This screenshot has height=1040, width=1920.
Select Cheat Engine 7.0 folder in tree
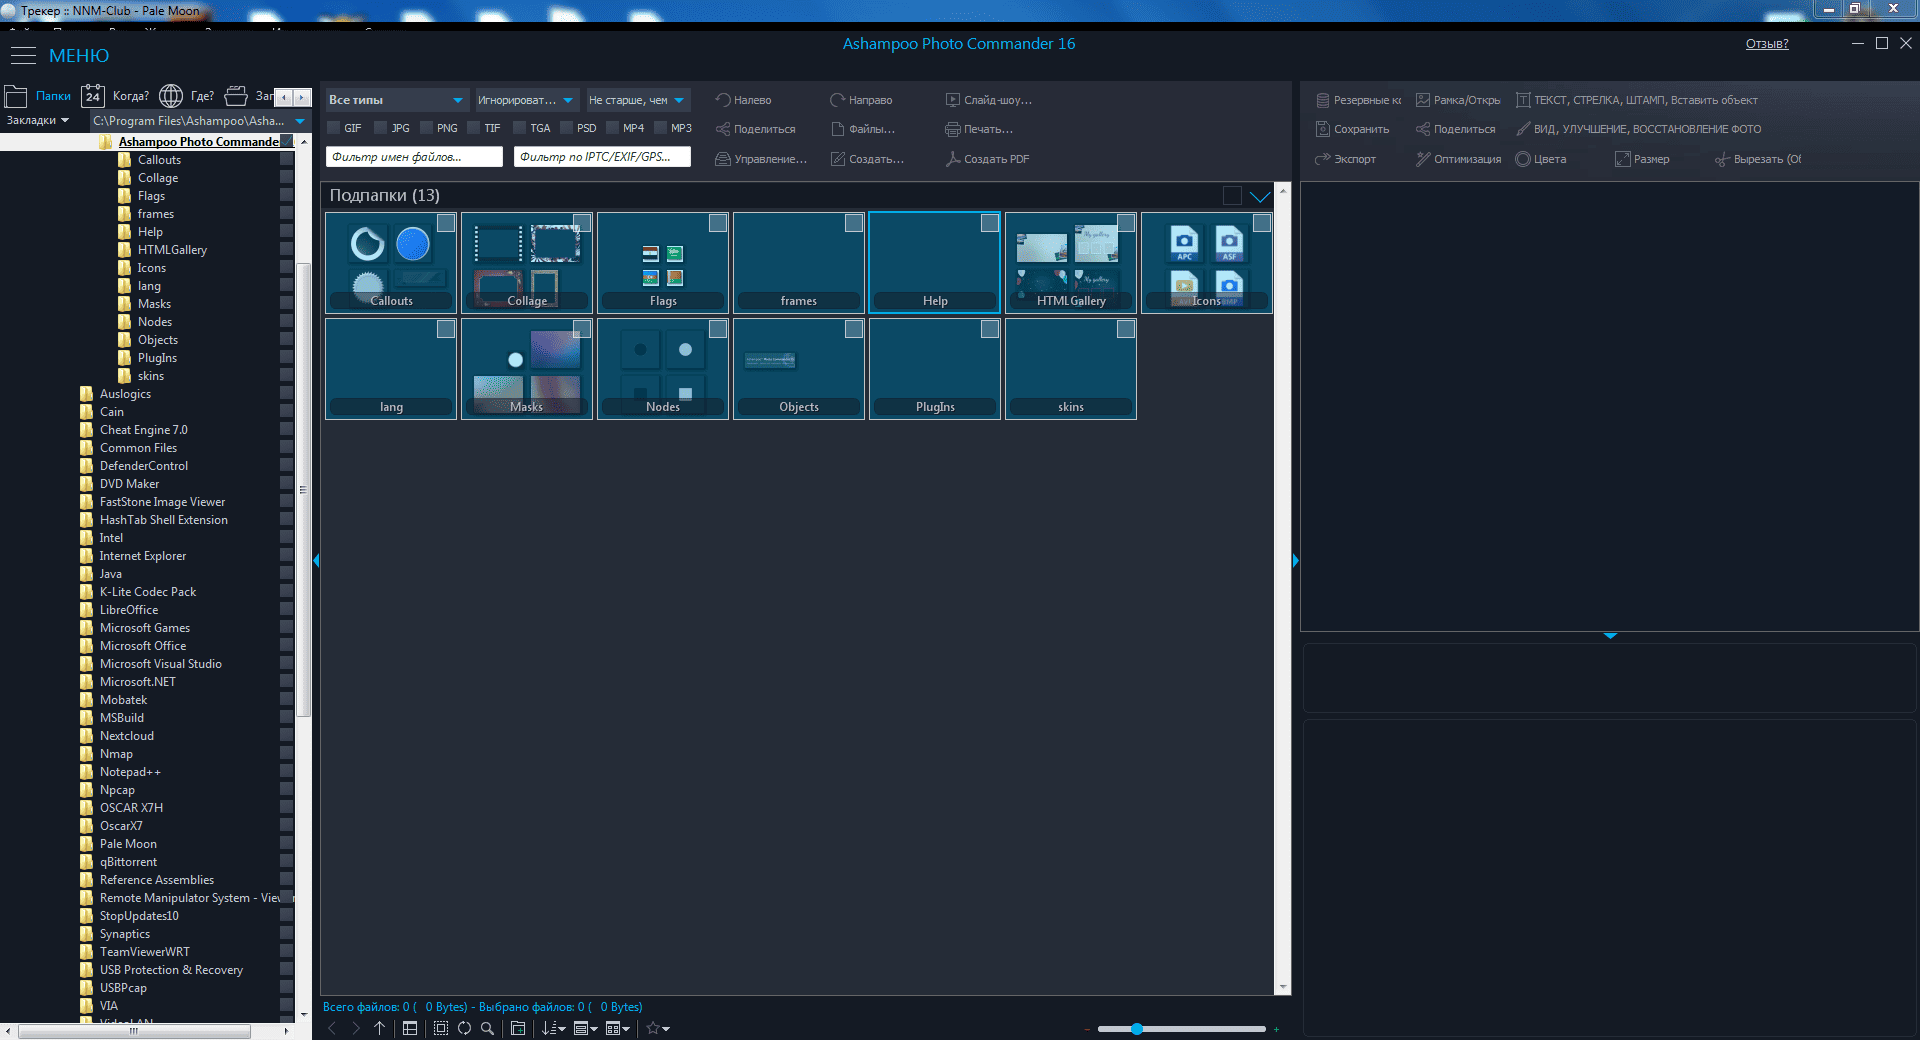point(143,430)
